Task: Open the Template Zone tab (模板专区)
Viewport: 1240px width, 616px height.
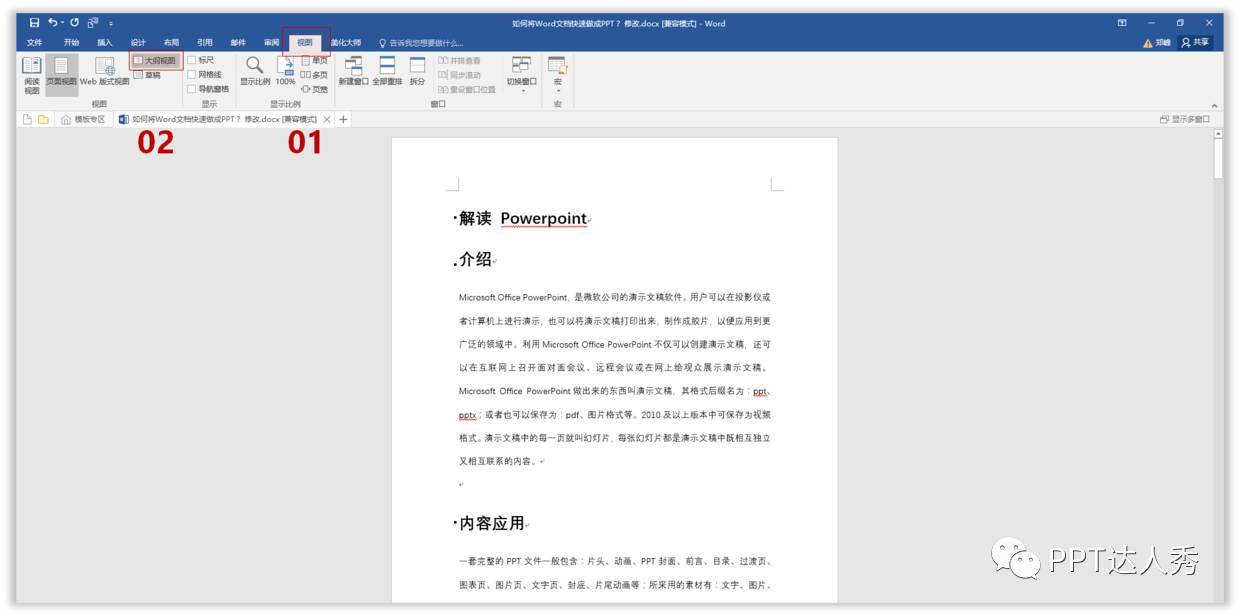Action: [82, 119]
